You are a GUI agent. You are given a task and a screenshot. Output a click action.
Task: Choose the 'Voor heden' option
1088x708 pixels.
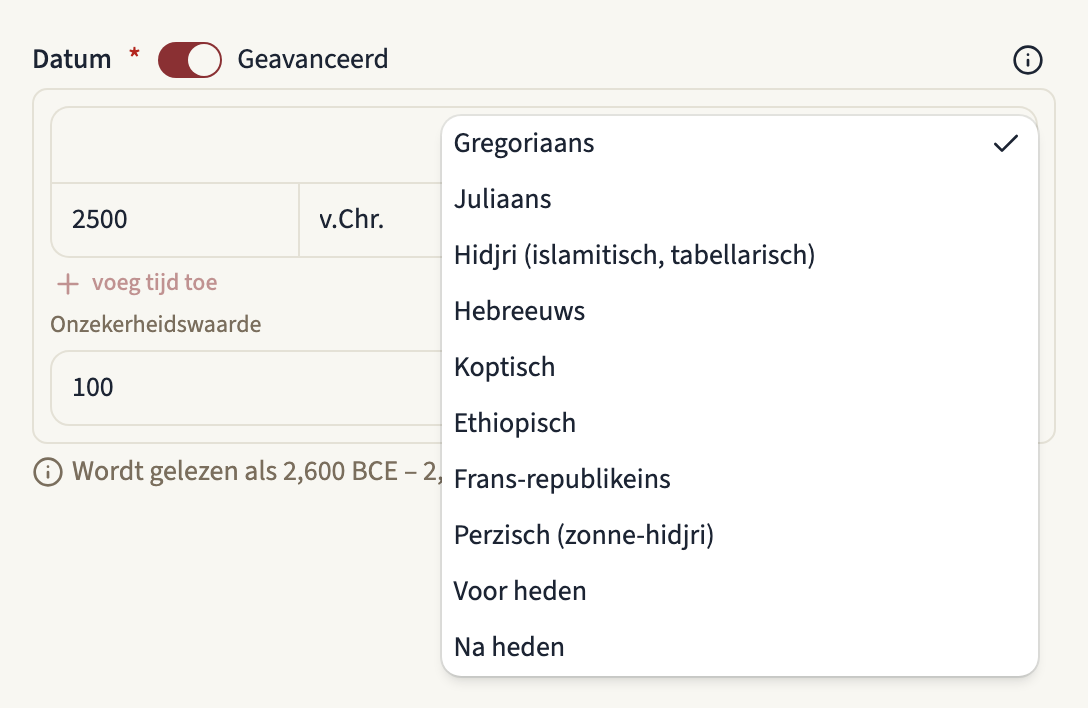tap(740, 591)
